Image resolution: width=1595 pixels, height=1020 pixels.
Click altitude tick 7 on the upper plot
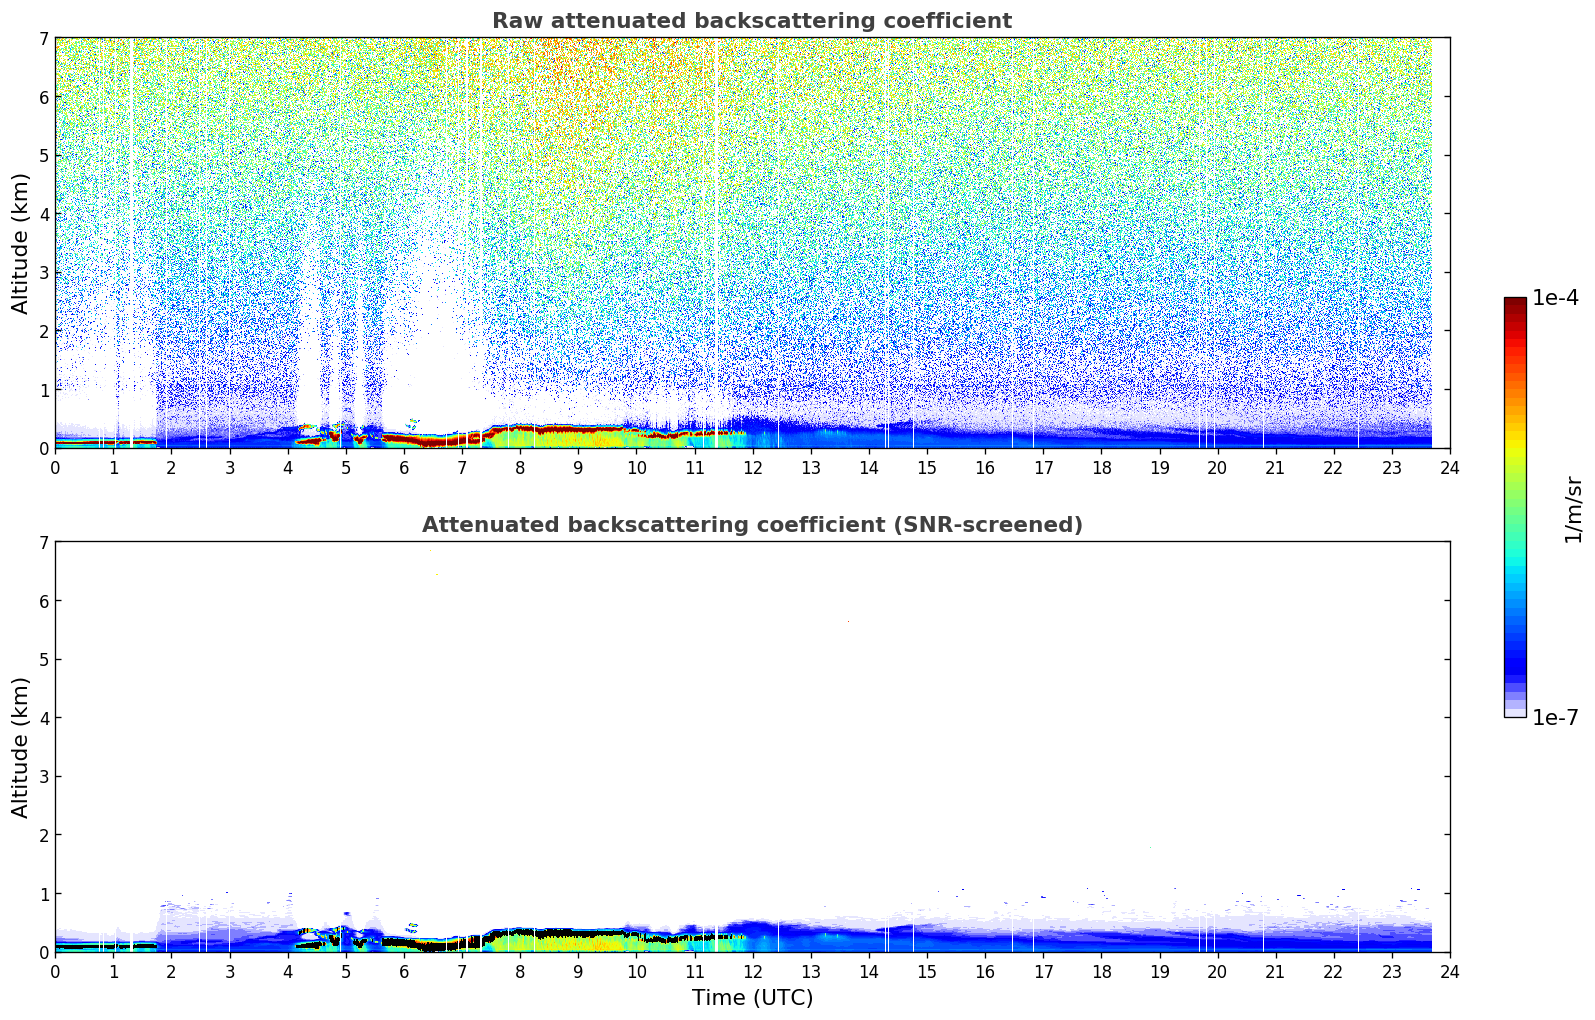[43, 39]
